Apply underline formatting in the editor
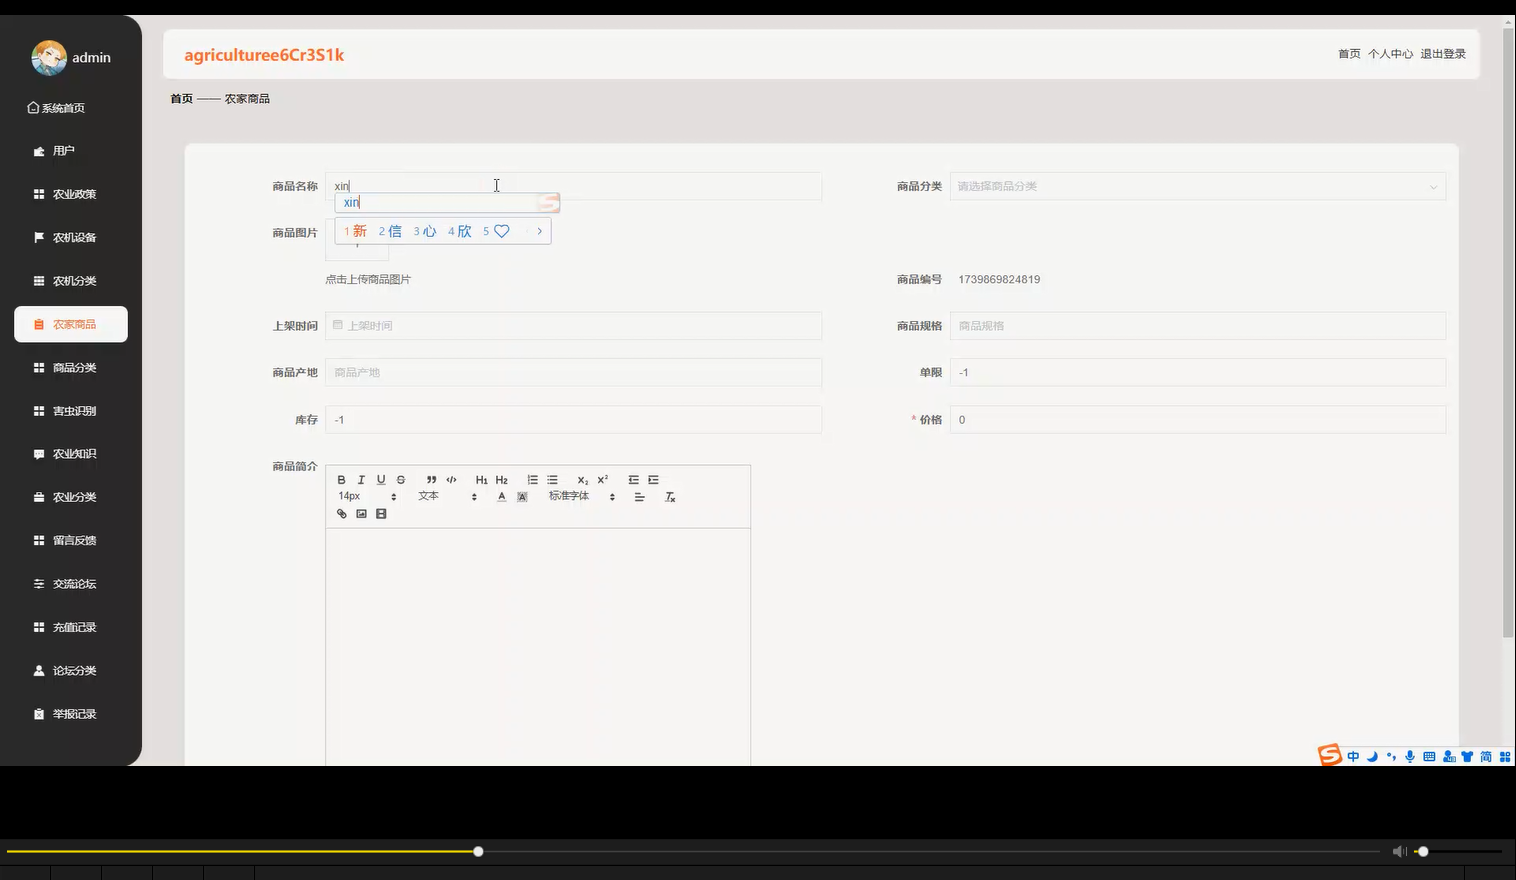 click(381, 480)
